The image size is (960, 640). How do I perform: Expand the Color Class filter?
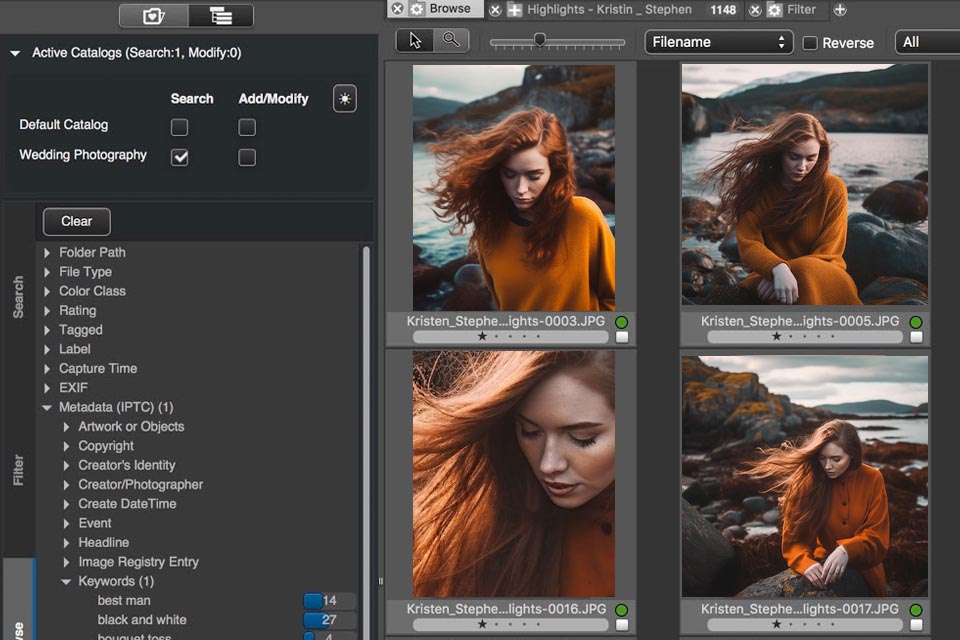tap(47, 292)
